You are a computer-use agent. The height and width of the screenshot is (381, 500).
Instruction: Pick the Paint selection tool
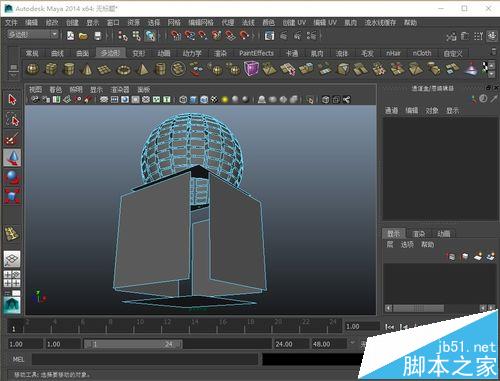click(12, 138)
